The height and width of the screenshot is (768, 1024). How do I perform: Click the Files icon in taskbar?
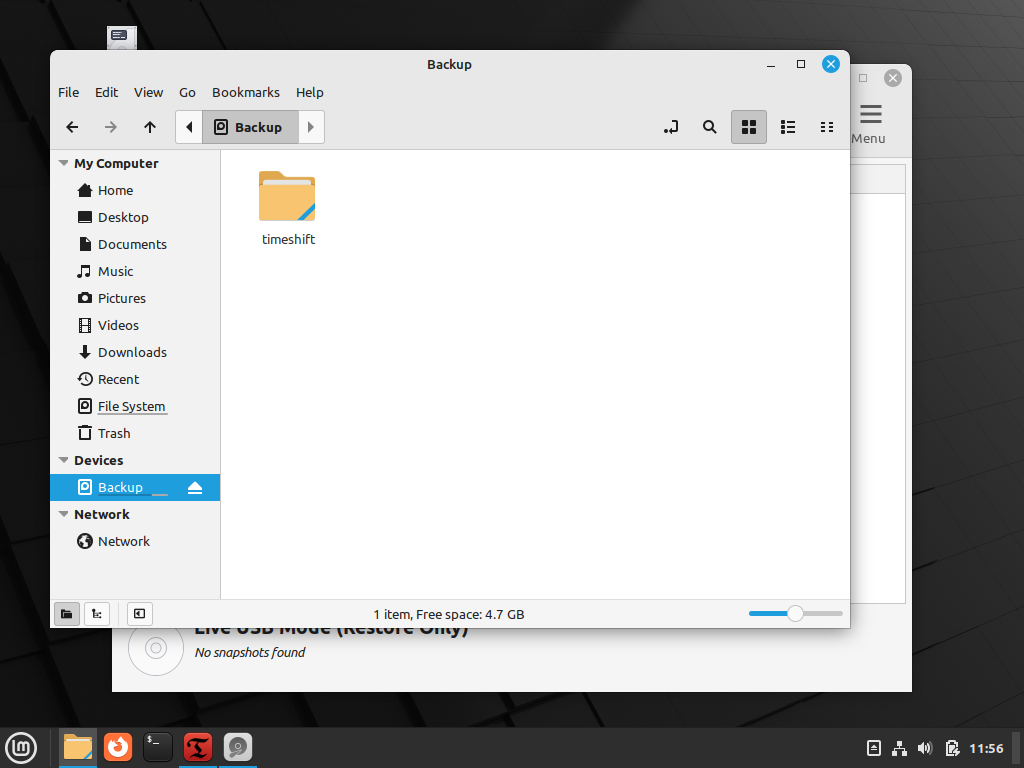78,748
